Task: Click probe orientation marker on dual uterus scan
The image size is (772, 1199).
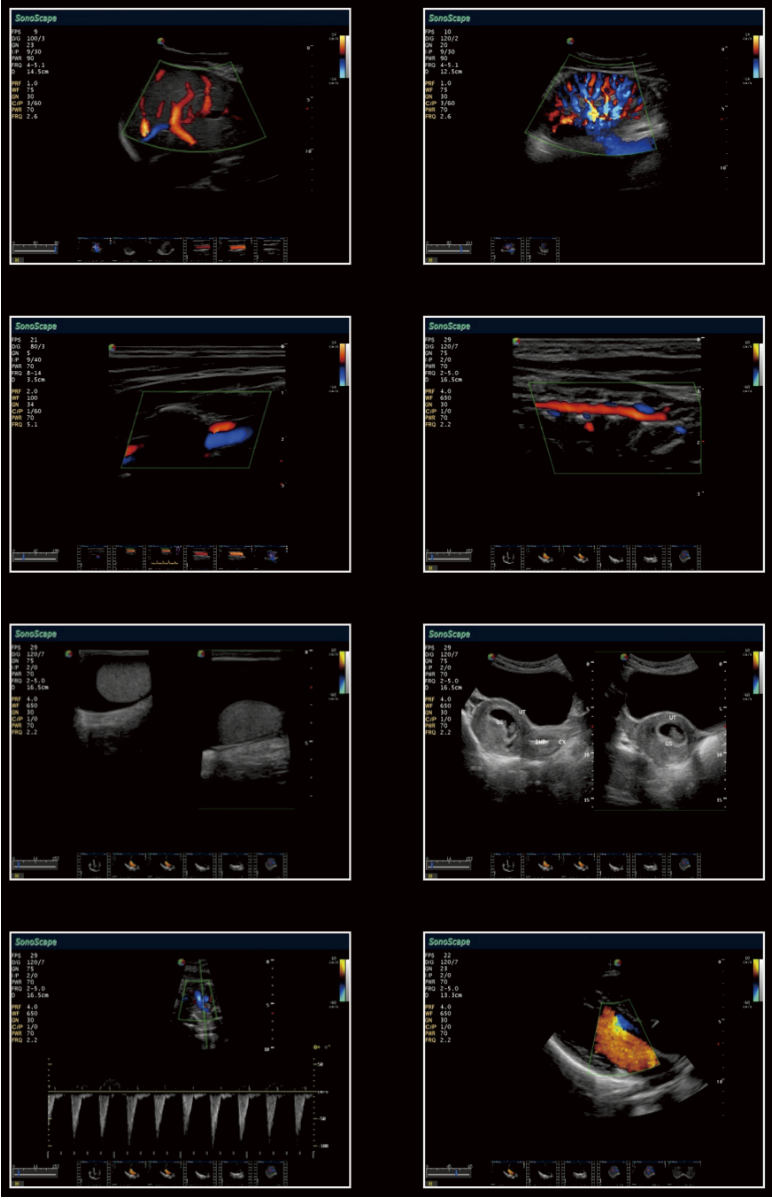Action: click(489, 657)
